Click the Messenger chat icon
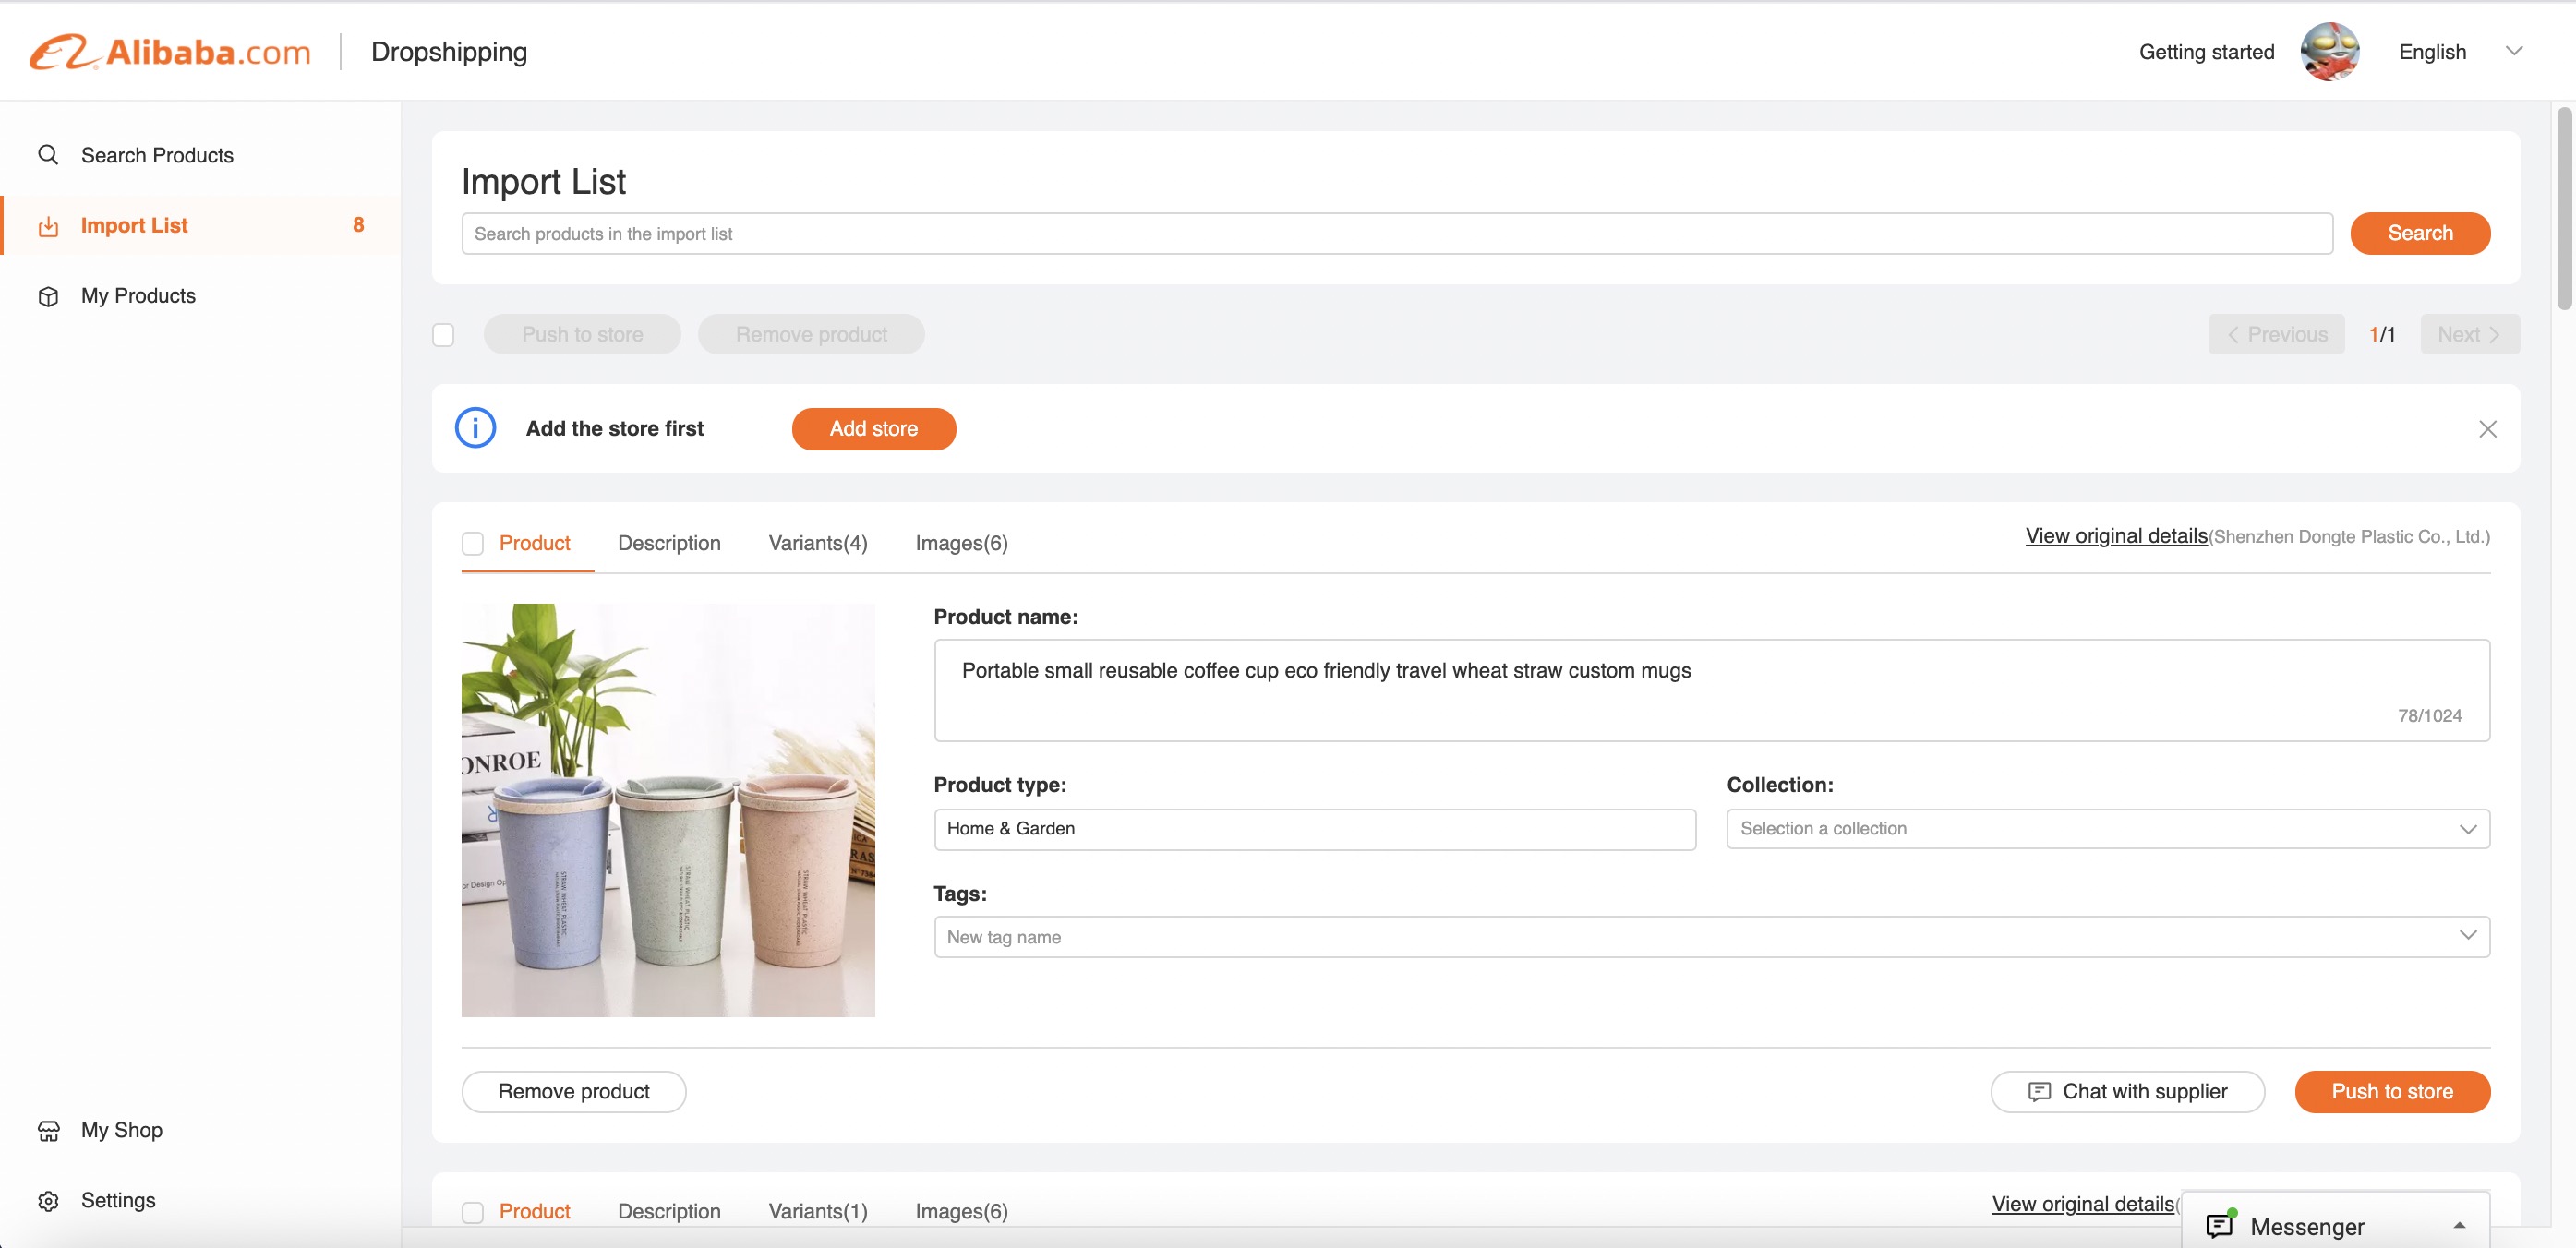 [2219, 1225]
